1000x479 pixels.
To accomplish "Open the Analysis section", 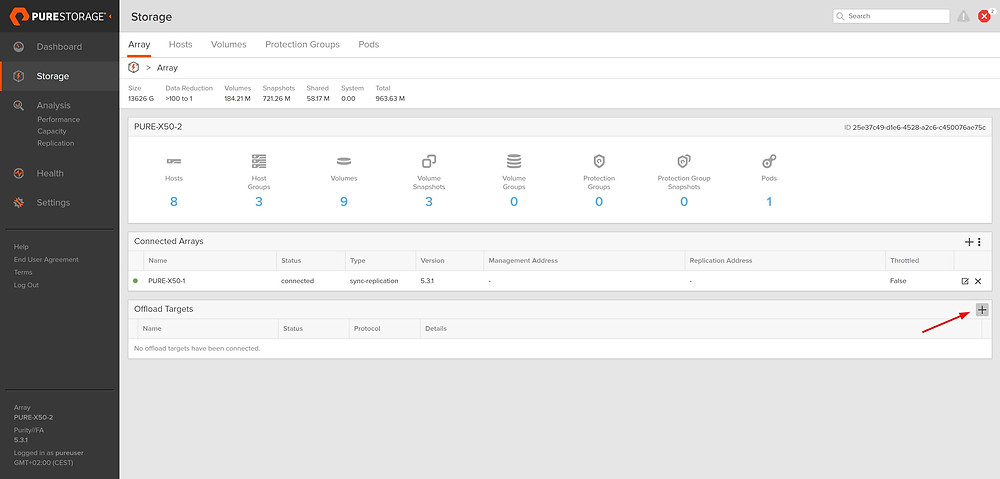I will click(x=54, y=105).
